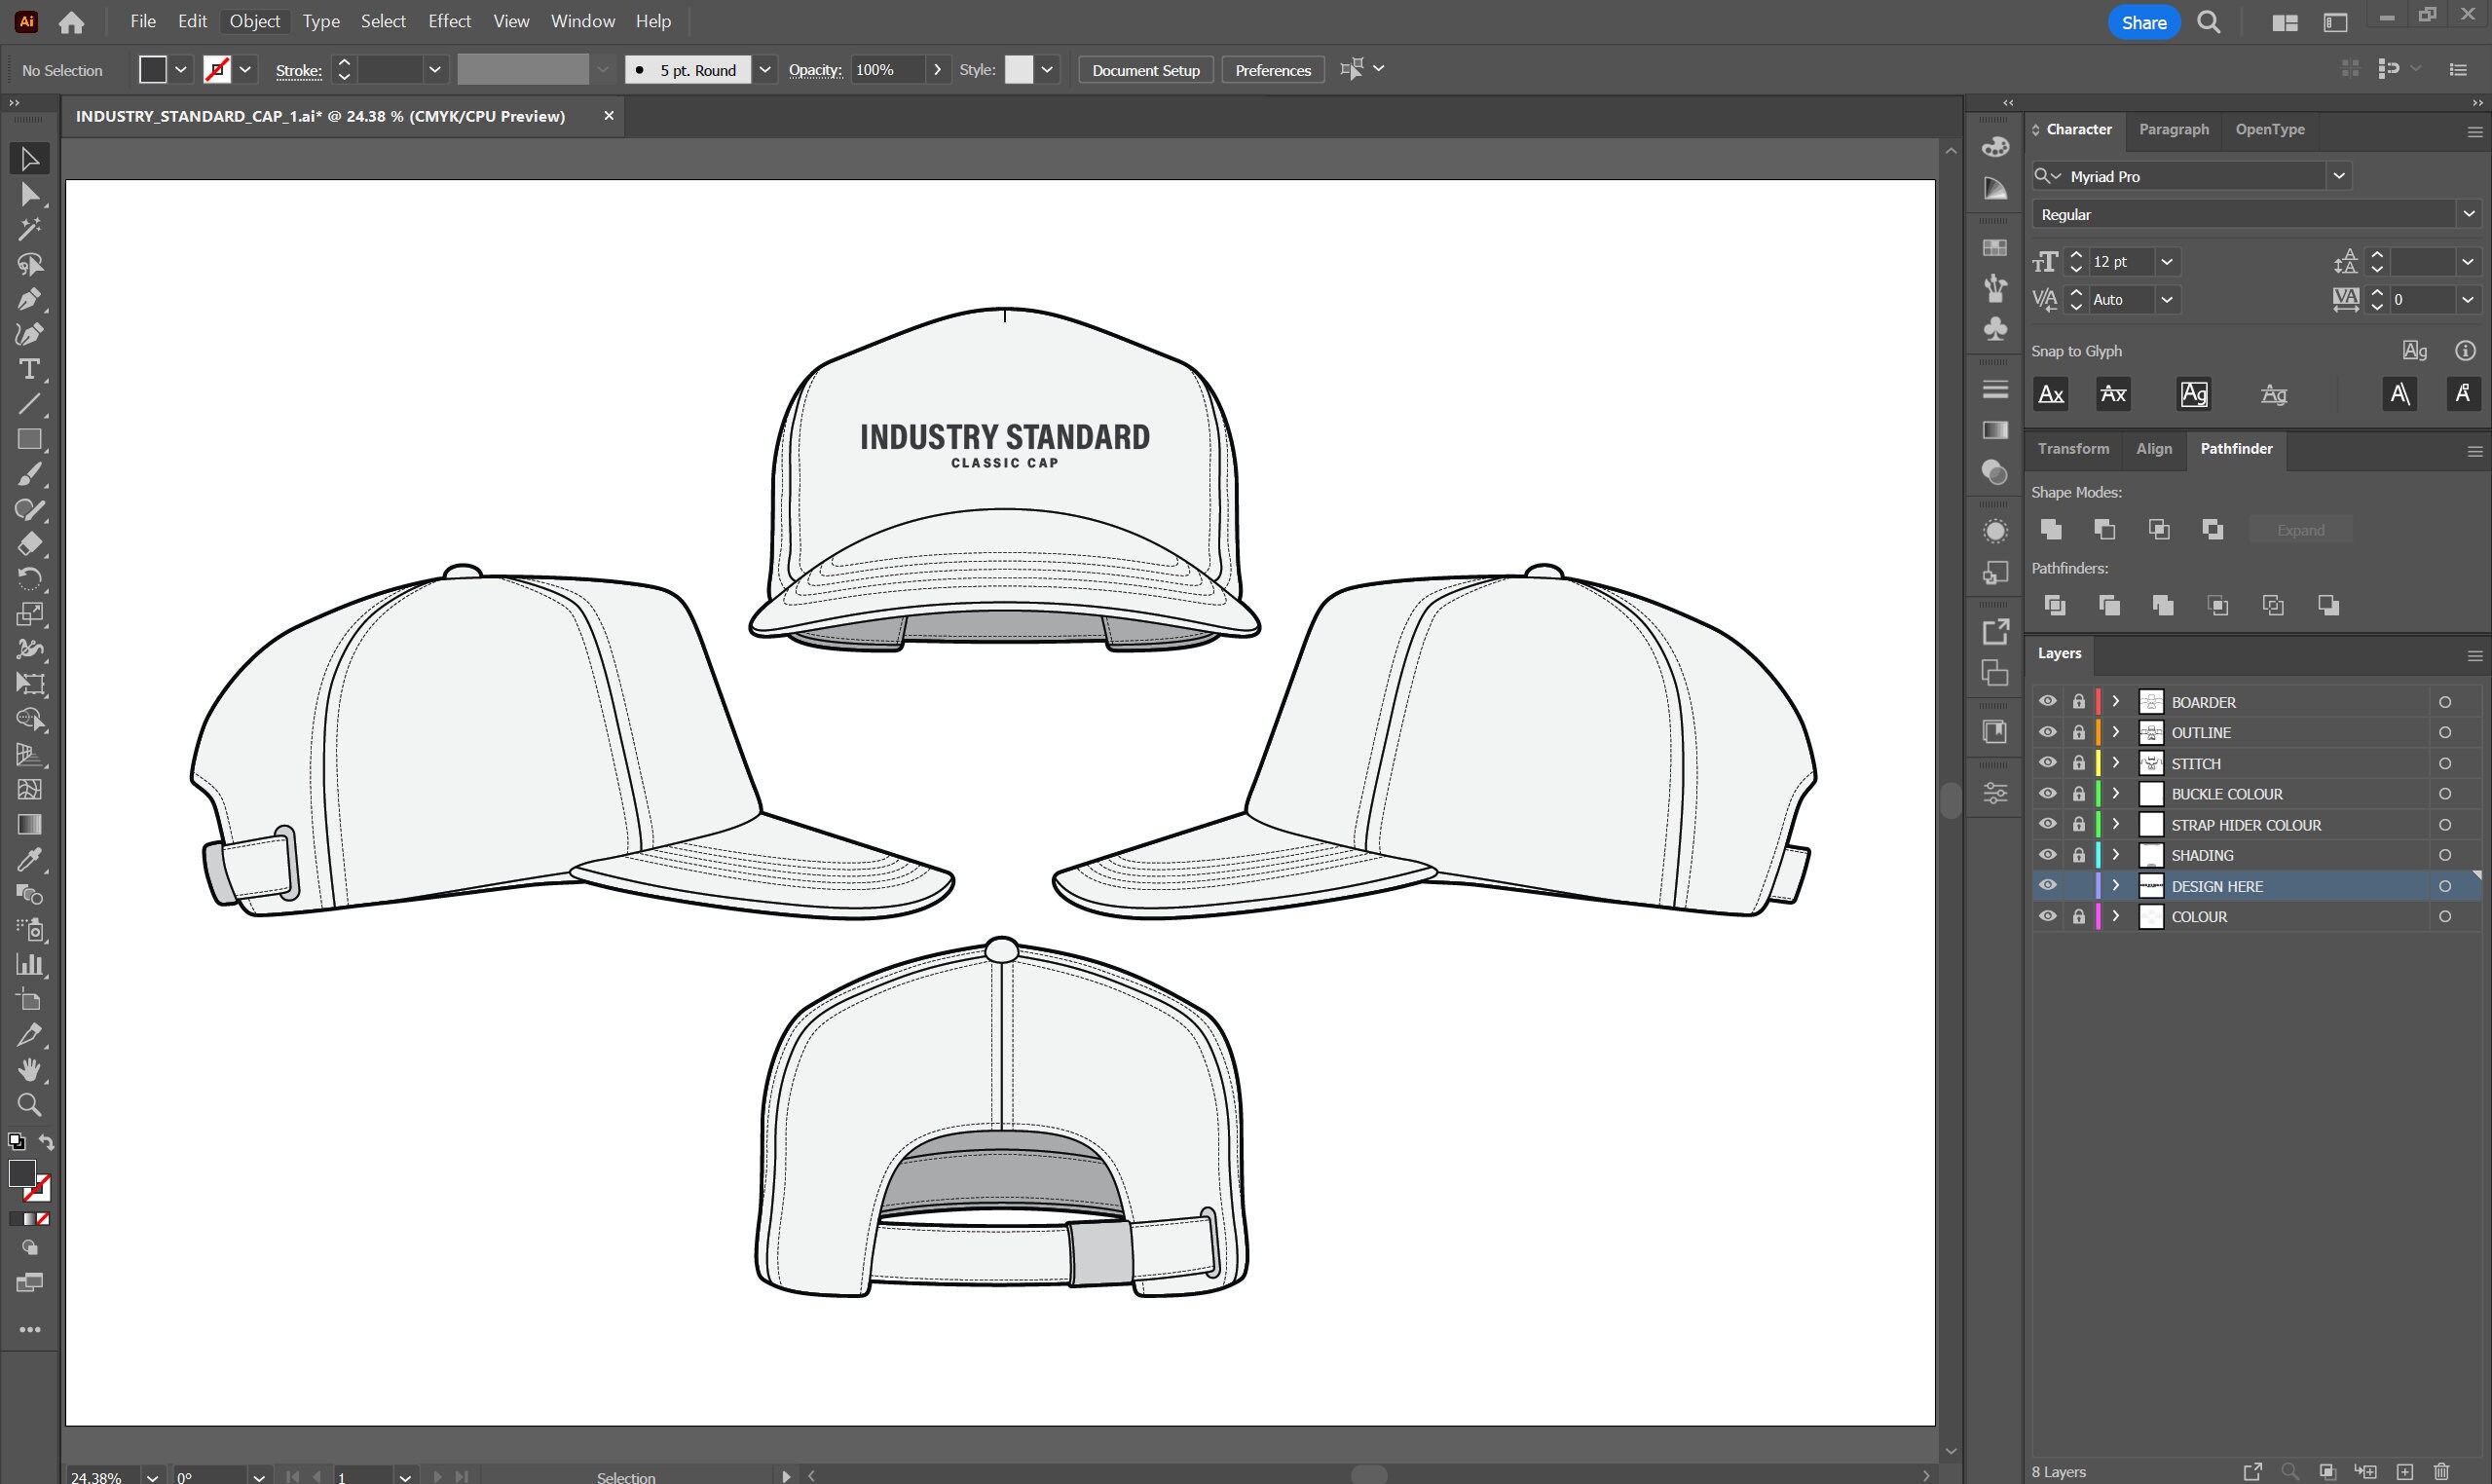Viewport: 2492px width, 1484px height.
Task: Select the Zoom tool
Action: pyautogui.click(x=29, y=1105)
